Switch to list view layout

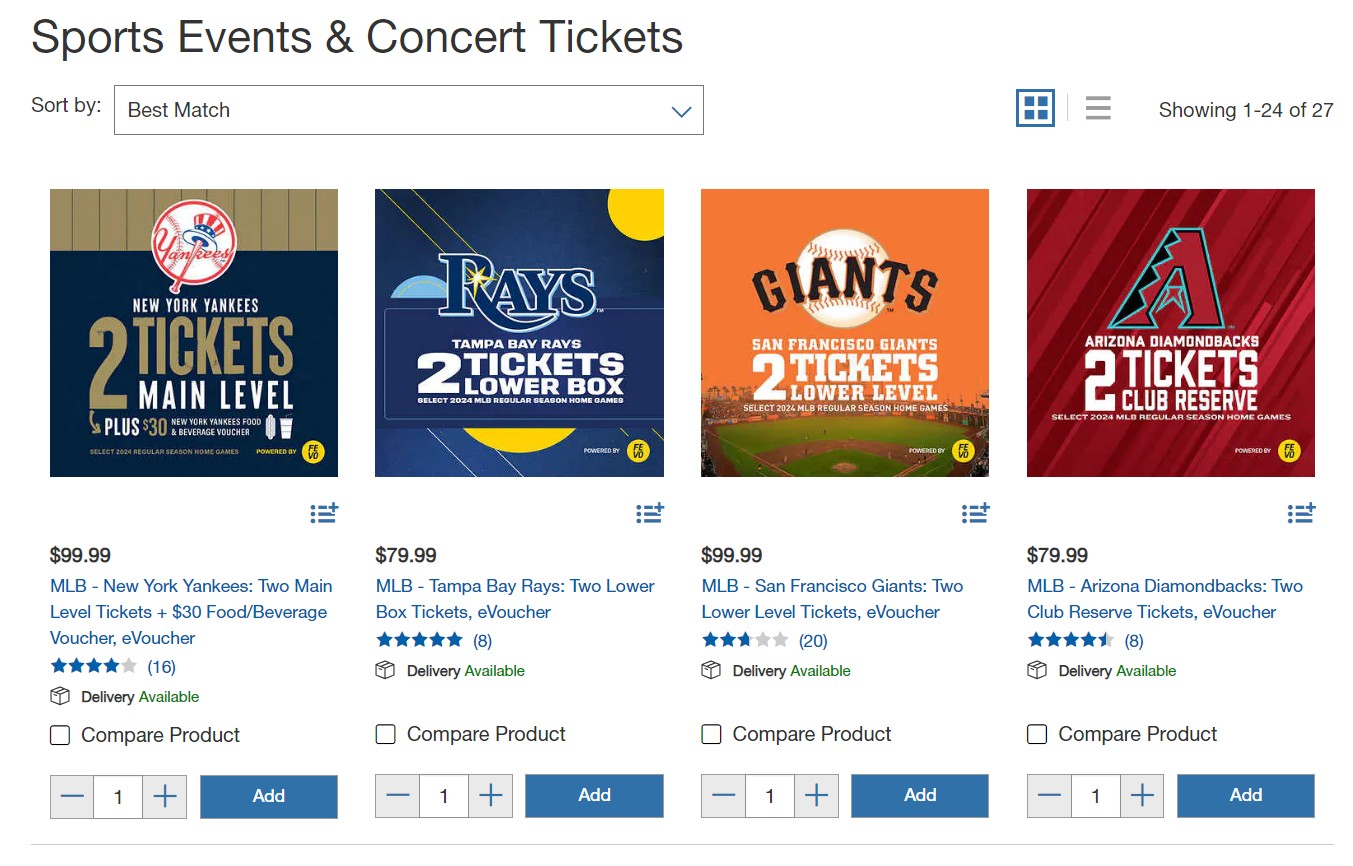(1098, 108)
